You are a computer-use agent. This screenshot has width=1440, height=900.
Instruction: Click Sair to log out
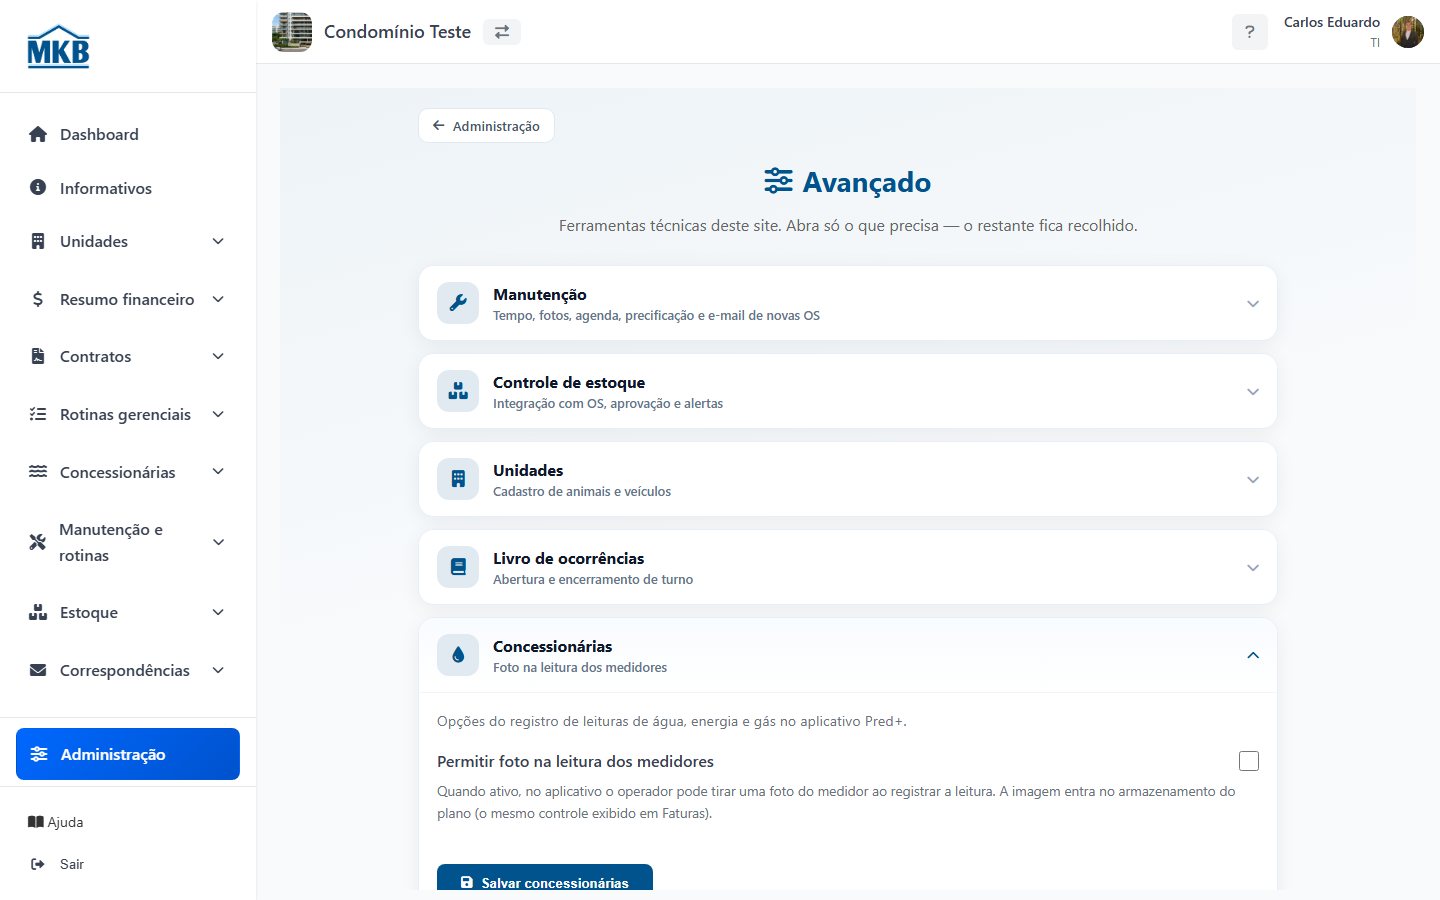58,864
